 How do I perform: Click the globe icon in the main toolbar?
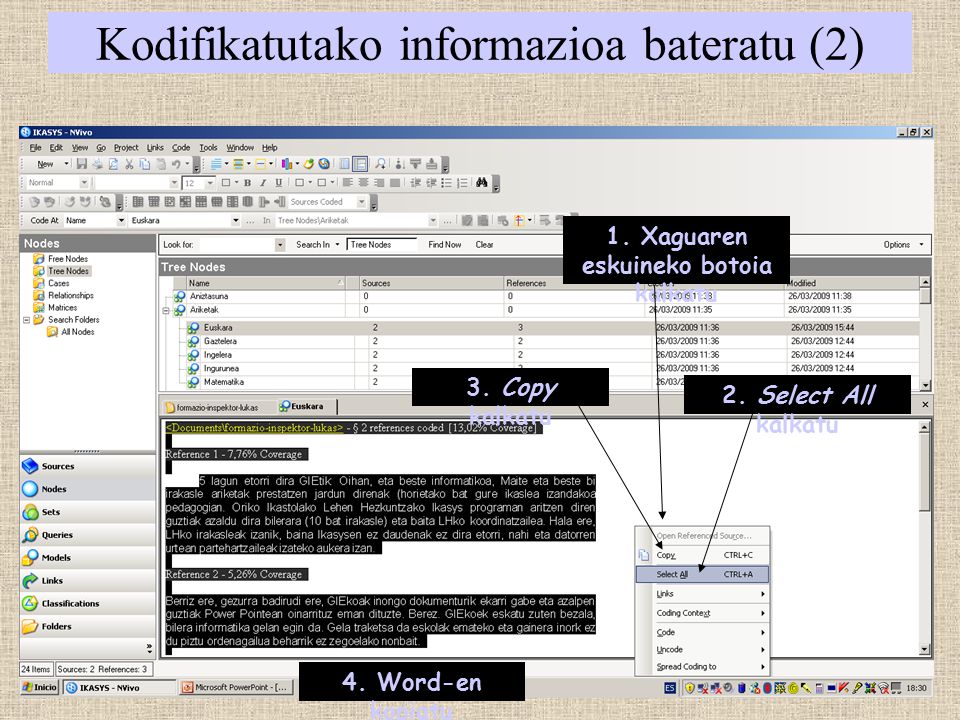[324, 164]
